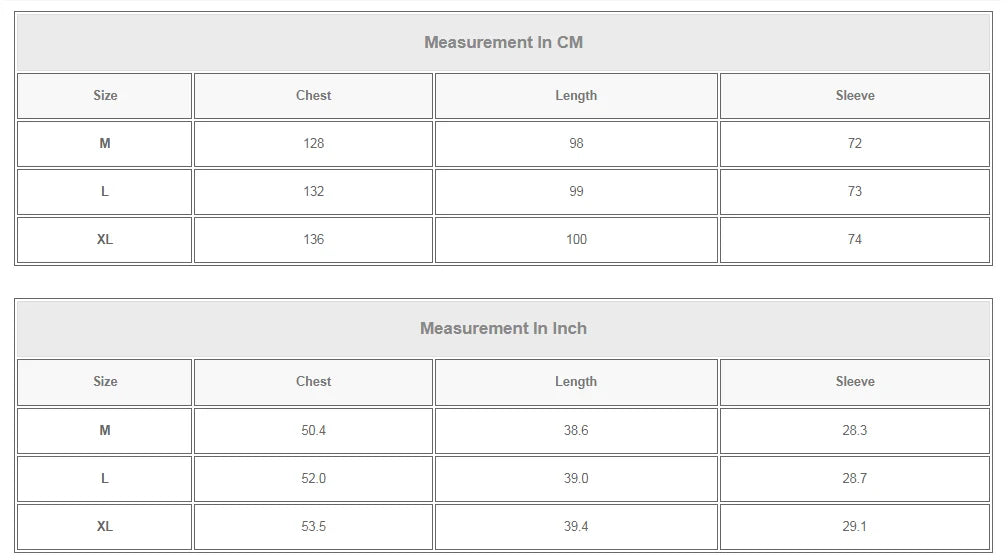Image resolution: width=1008 pixels, height=560 pixels.
Task: Select the Chest column header in CM table
Action: point(313,96)
